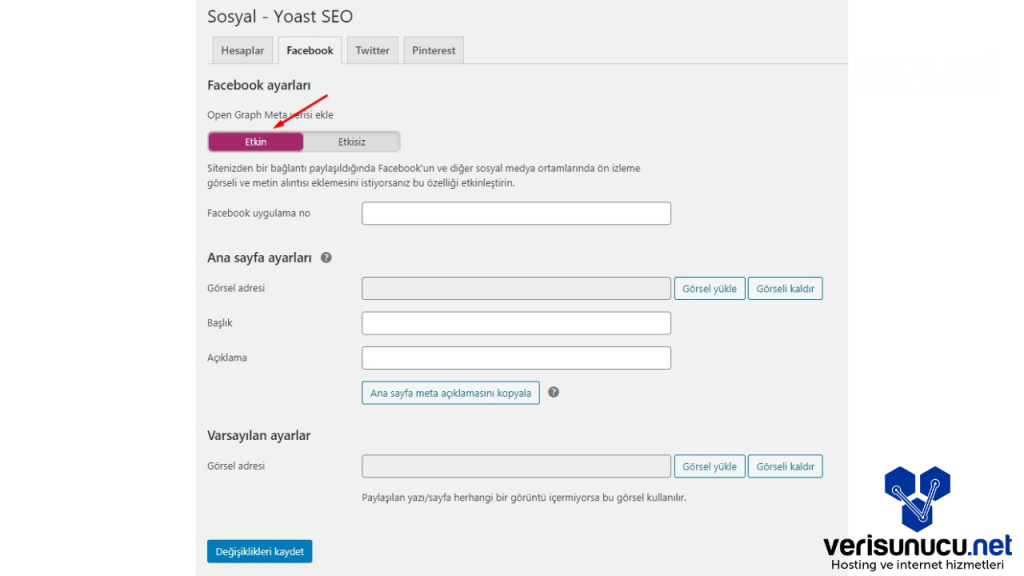Click Görsel yükle for home page image
Image resolution: width=1024 pixels, height=576 pixels.
pyautogui.click(x=709, y=289)
